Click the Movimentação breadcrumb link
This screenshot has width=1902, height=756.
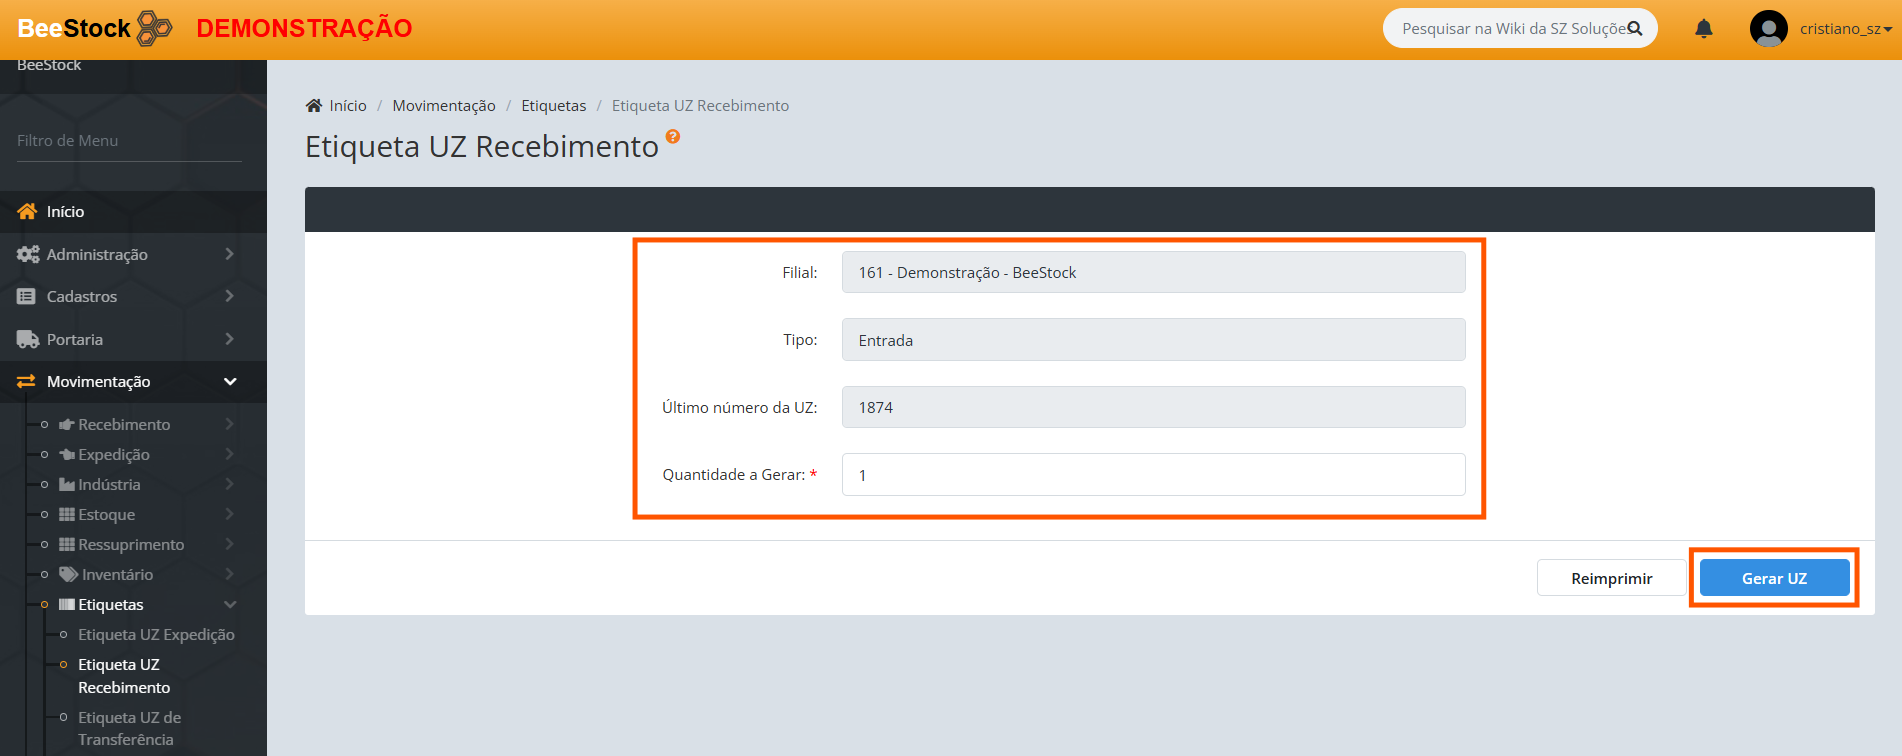tap(443, 106)
